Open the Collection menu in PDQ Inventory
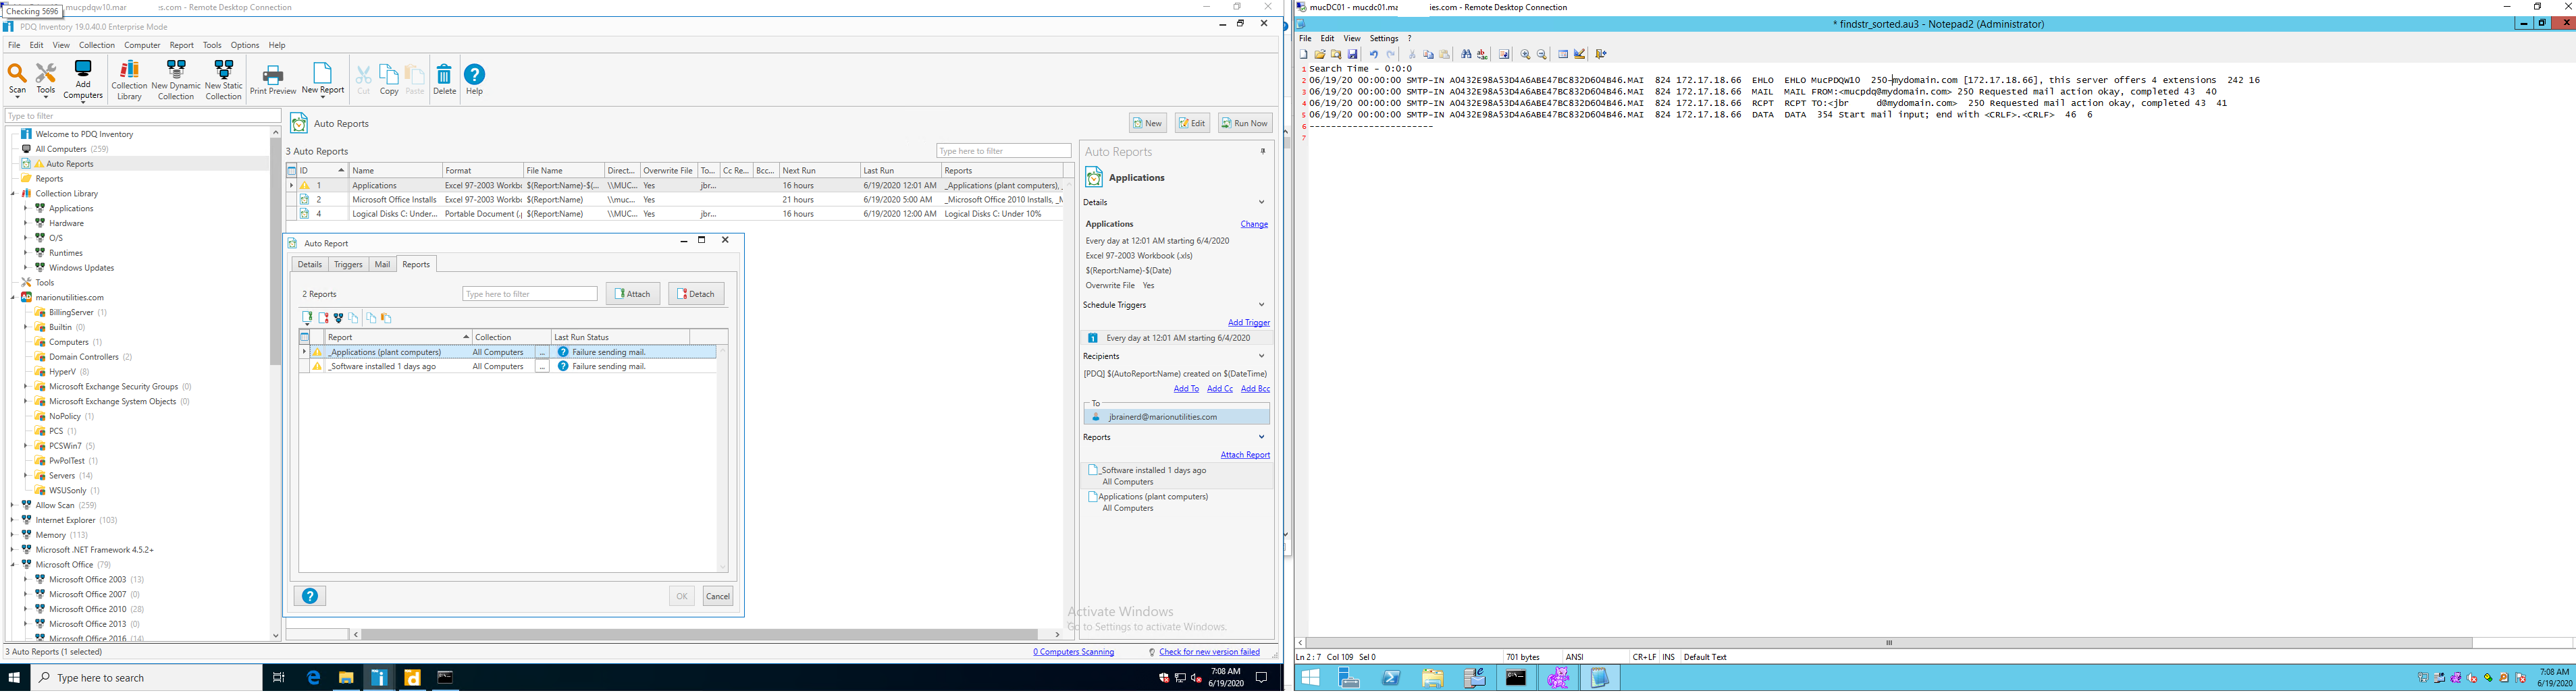Image resolution: width=2576 pixels, height=693 pixels. coord(96,45)
